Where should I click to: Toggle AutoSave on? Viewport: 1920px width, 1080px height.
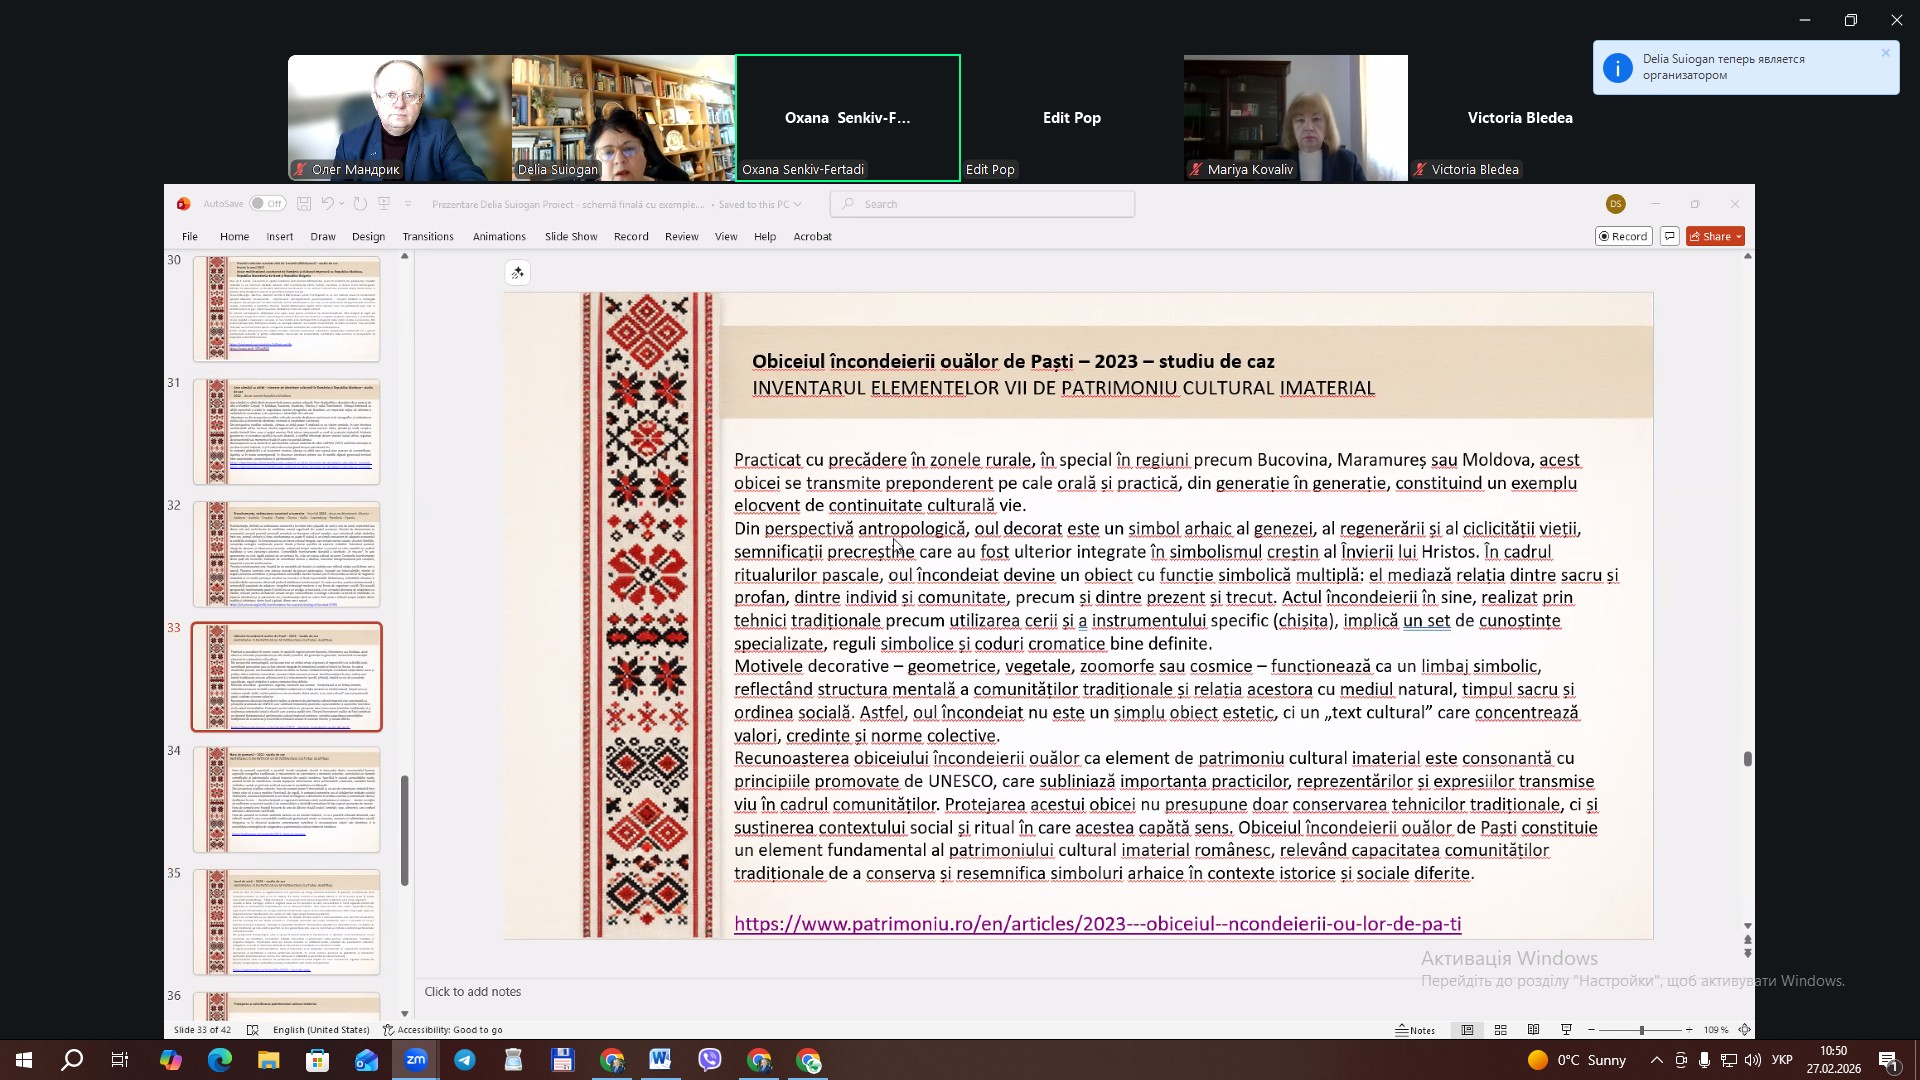[x=269, y=203]
